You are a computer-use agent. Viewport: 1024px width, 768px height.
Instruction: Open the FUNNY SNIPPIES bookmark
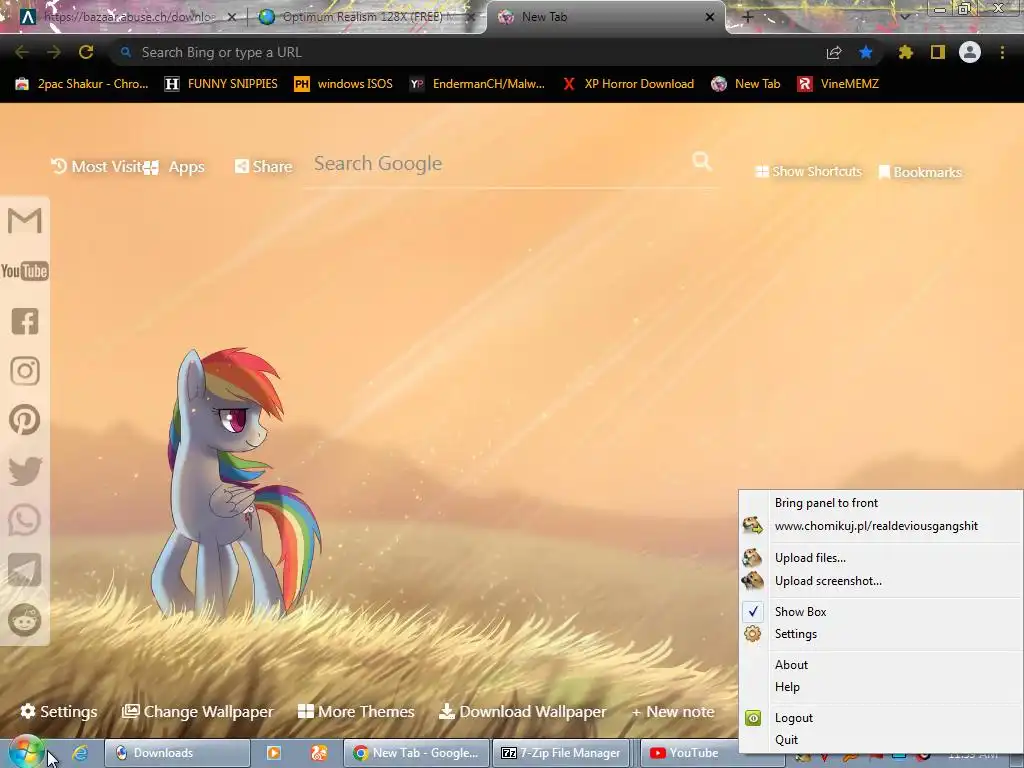point(221,84)
